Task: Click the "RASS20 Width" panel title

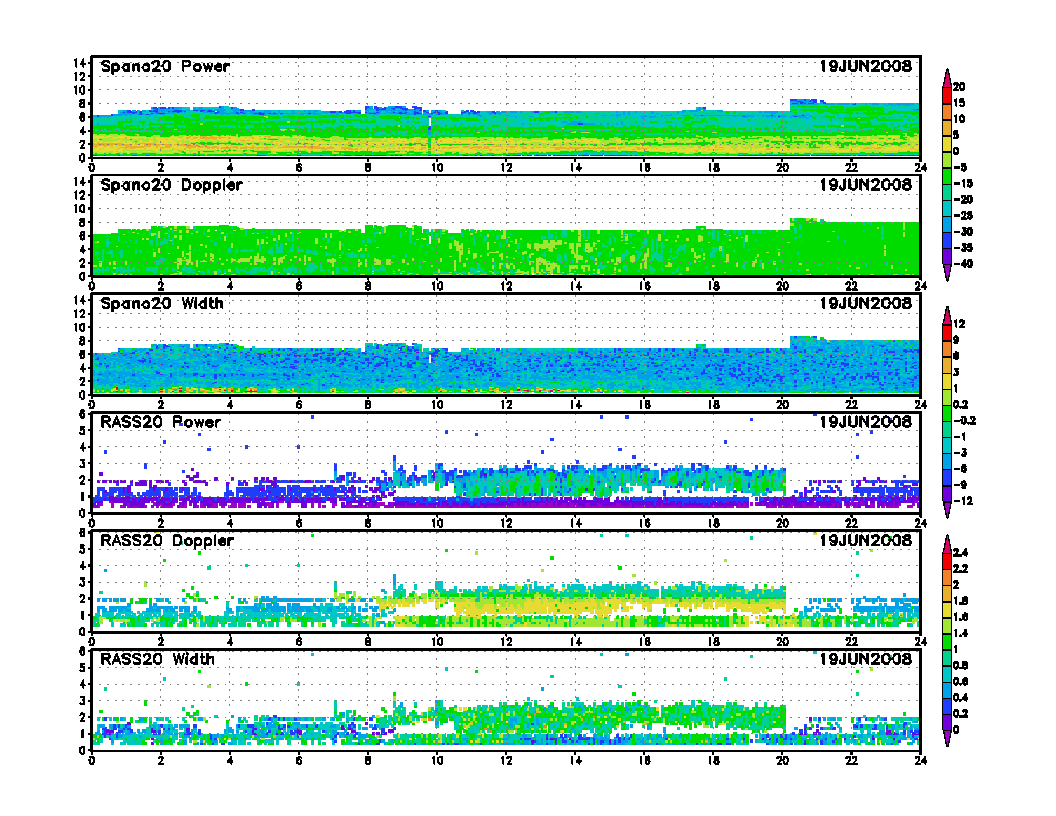Action: pyautogui.click(x=157, y=659)
